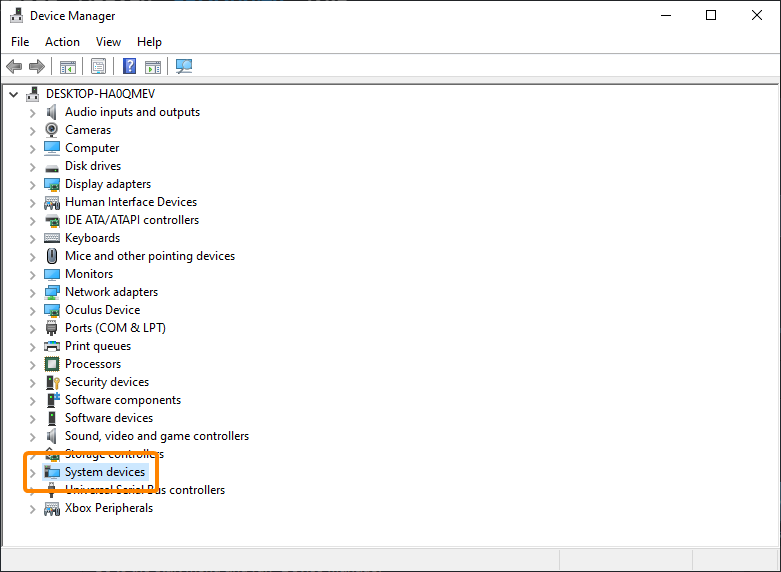Viewport: 781px width, 572px height.
Task: Select the 'Oculus Device' label
Action: point(103,310)
